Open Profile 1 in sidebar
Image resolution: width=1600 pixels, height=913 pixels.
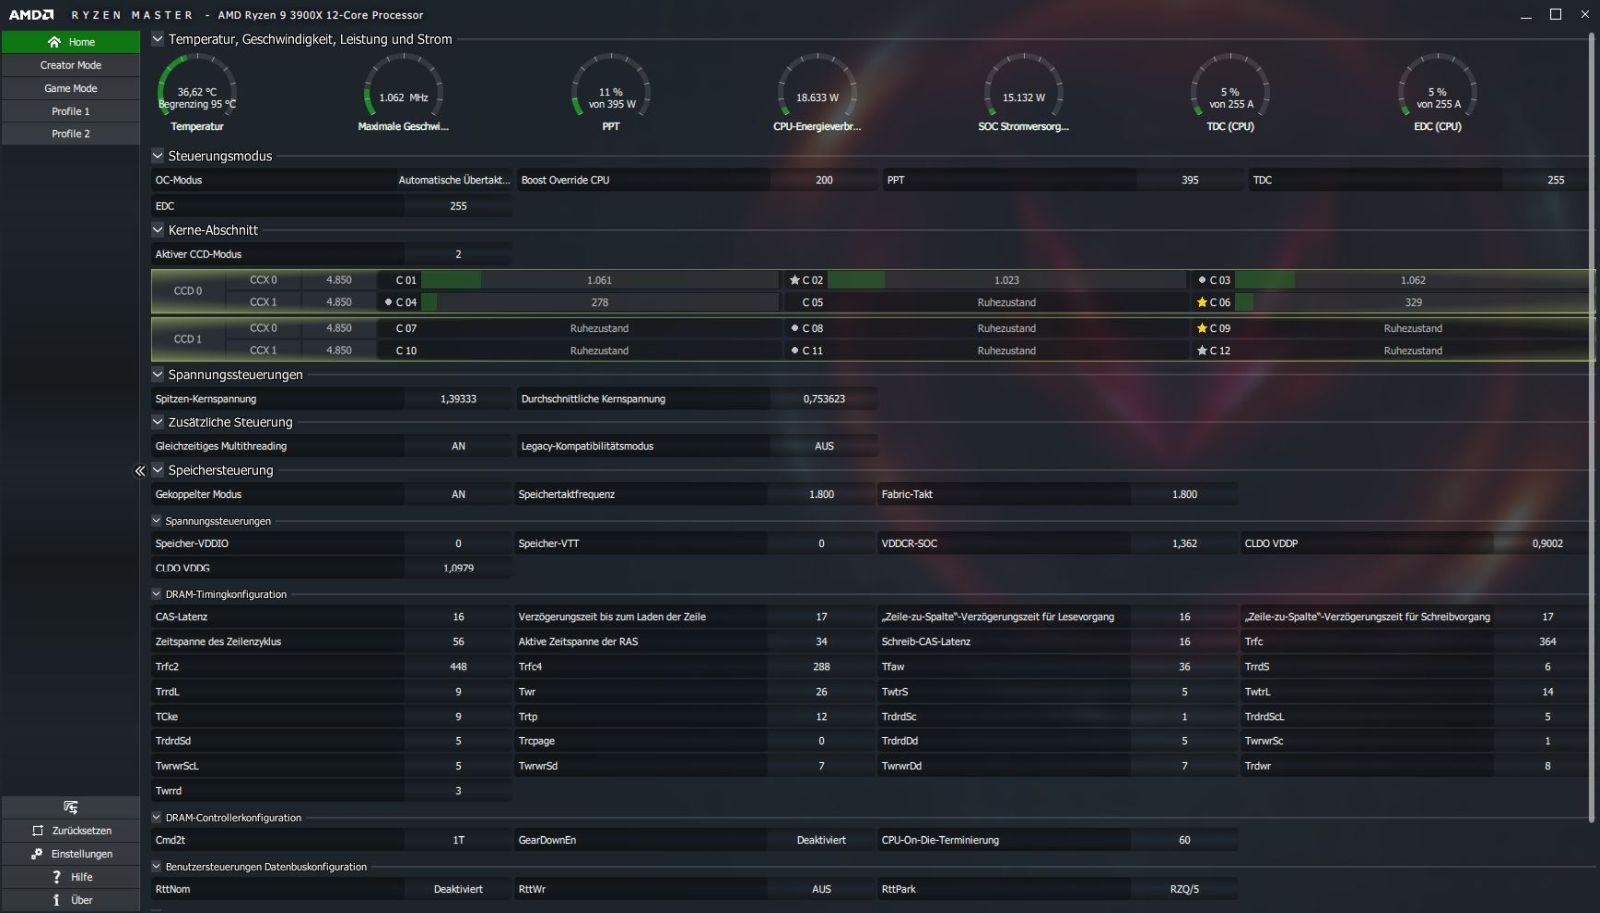pyautogui.click(x=71, y=111)
